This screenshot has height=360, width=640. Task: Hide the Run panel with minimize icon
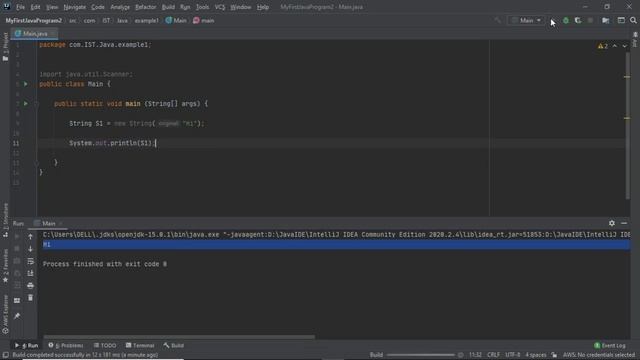coord(624,223)
